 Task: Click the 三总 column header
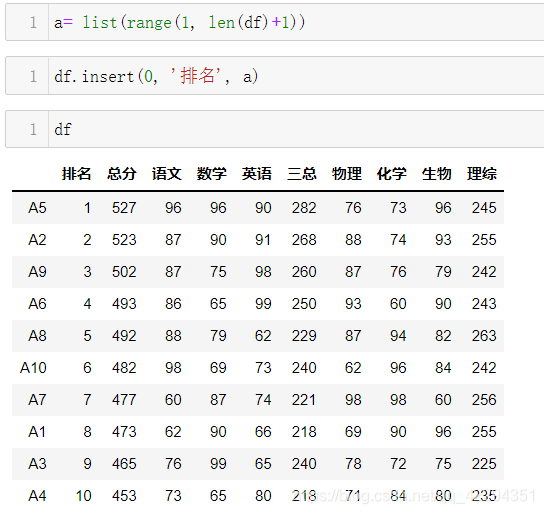(302, 173)
